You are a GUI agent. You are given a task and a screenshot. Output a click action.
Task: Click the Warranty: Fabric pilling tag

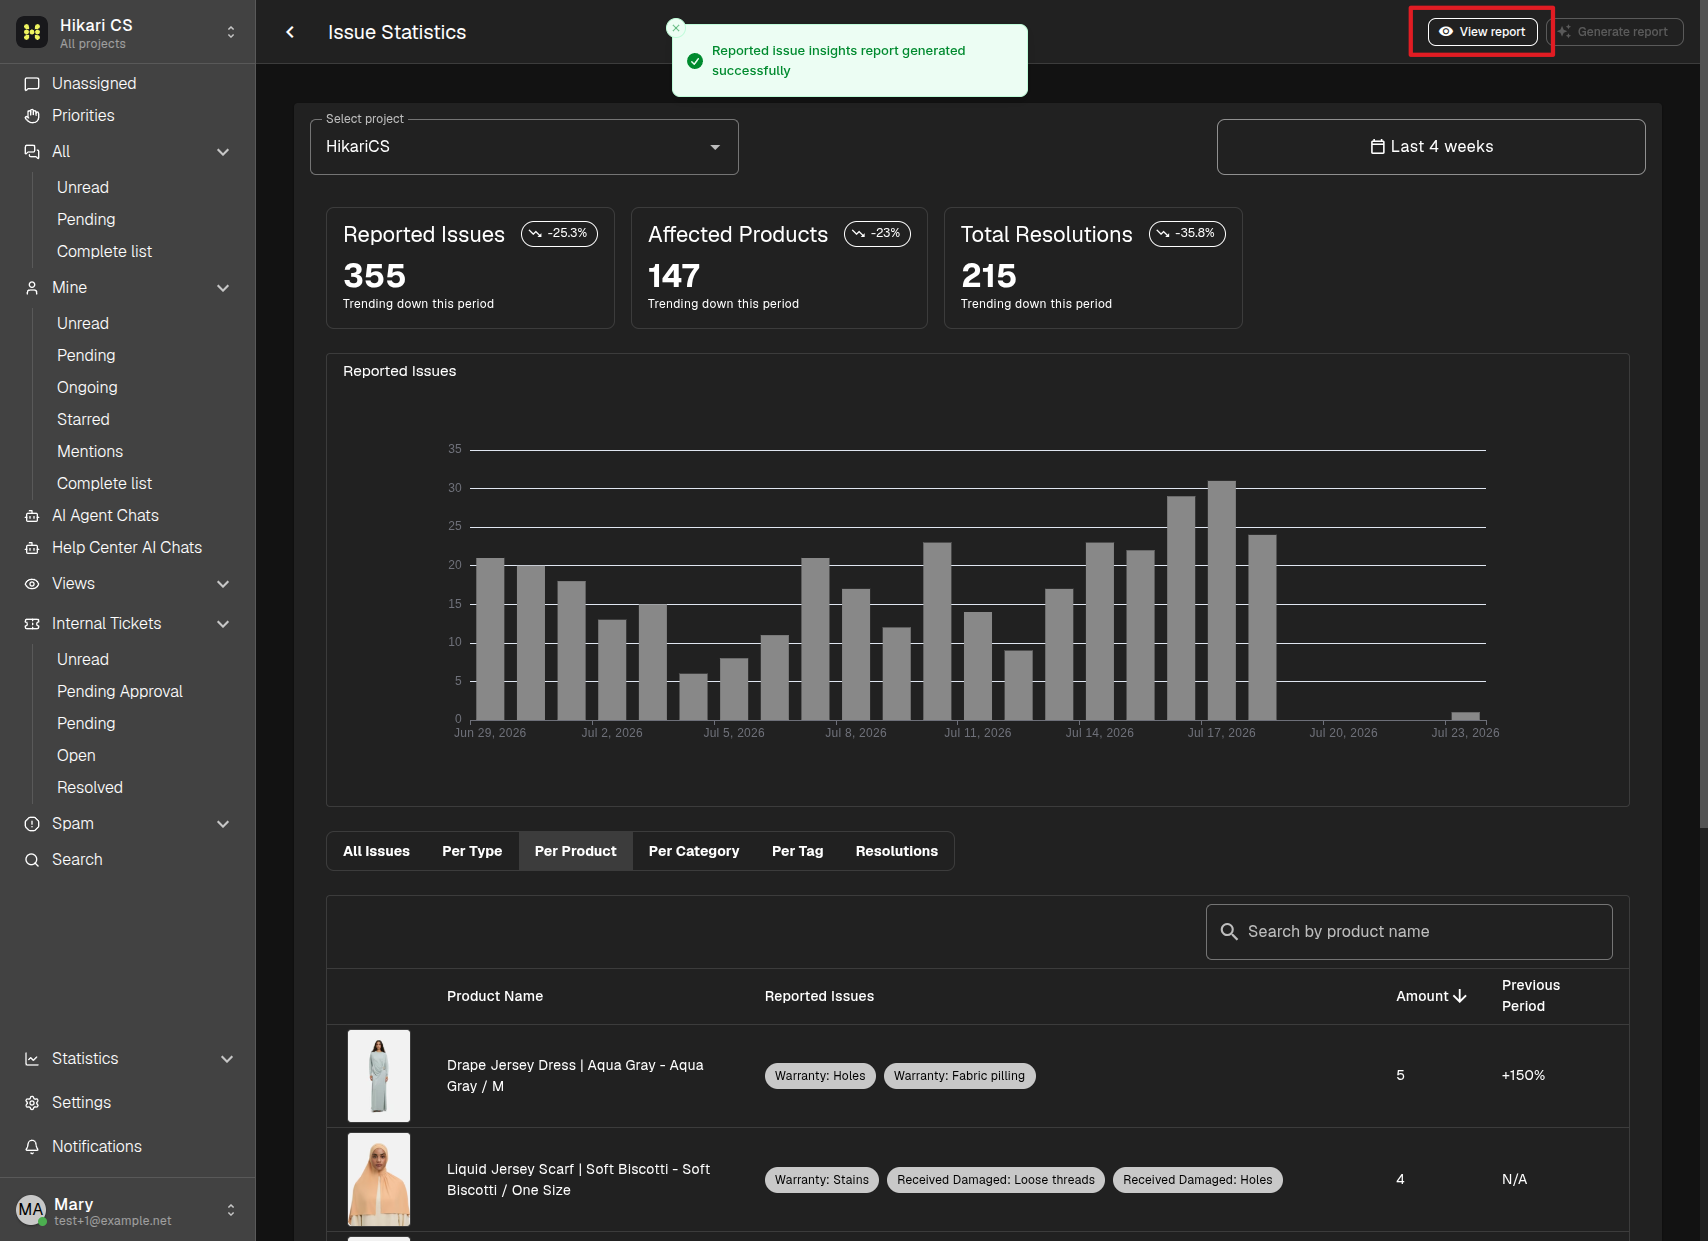tap(959, 1076)
